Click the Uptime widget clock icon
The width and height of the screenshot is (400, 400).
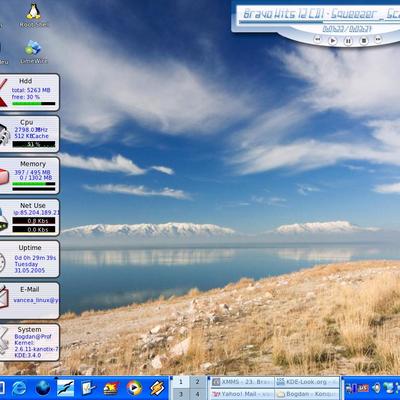coord(3,262)
